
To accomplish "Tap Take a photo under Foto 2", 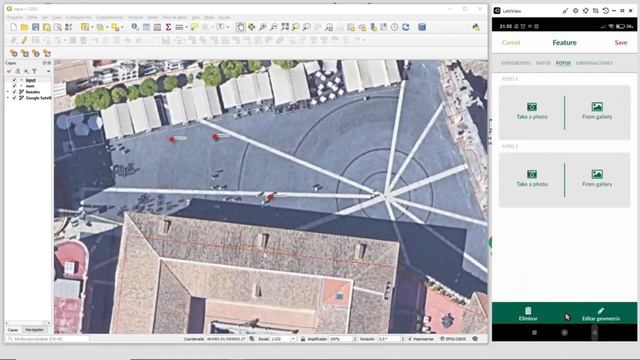I will pos(532,179).
